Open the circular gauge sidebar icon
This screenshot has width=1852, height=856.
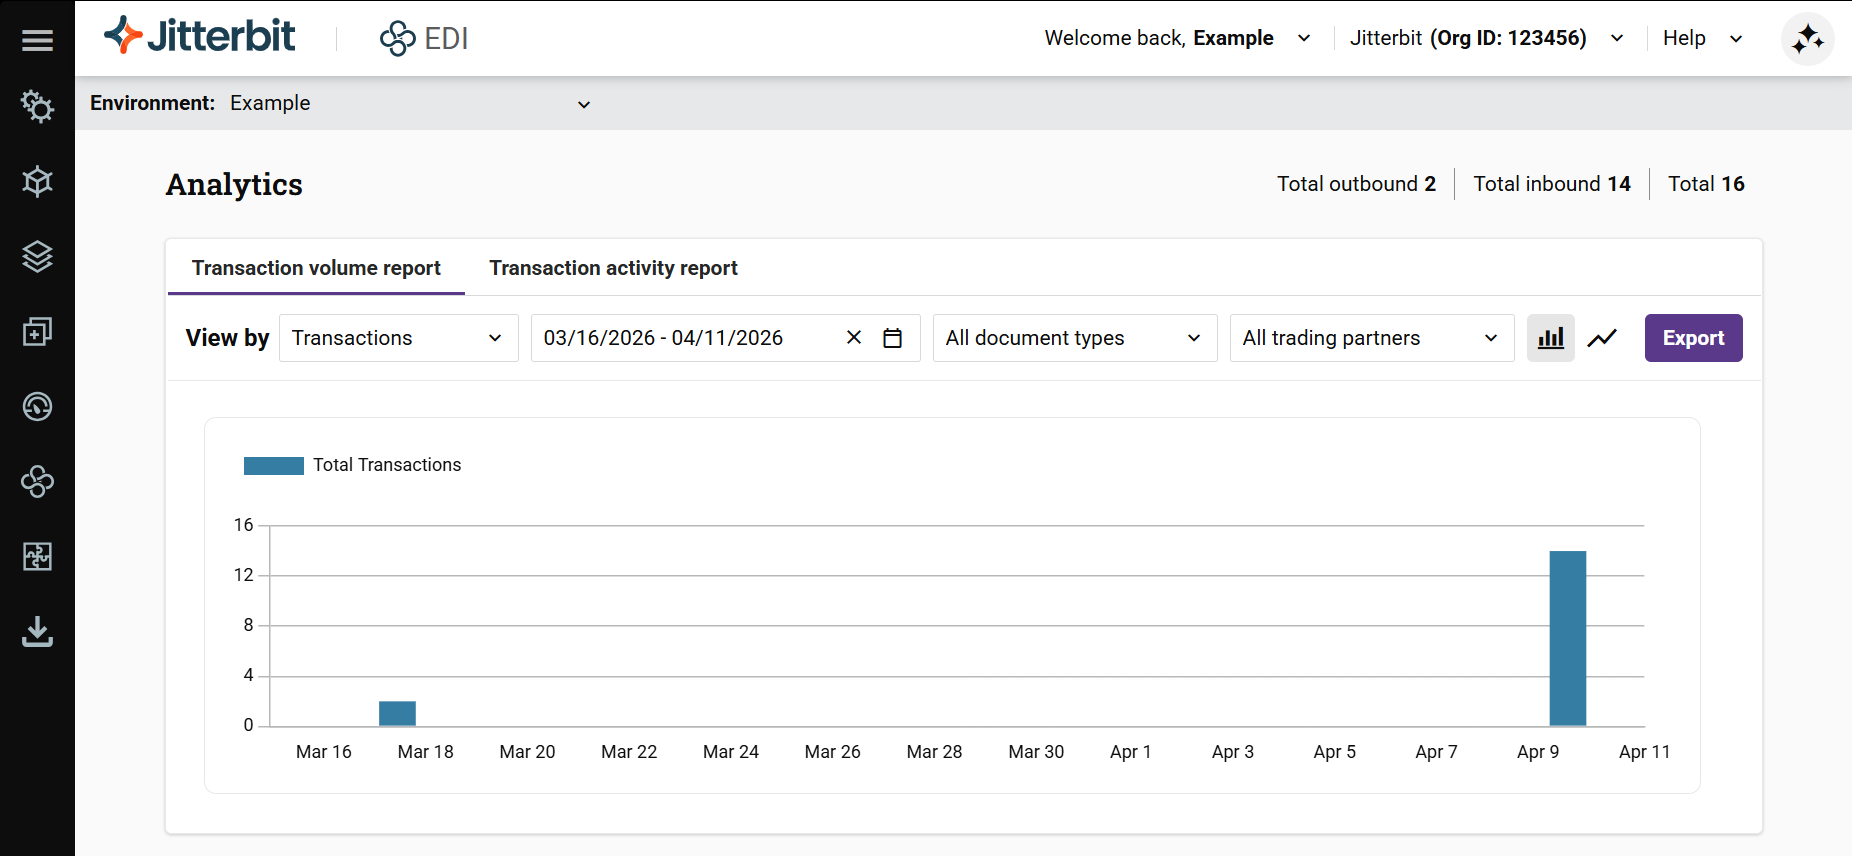37,406
